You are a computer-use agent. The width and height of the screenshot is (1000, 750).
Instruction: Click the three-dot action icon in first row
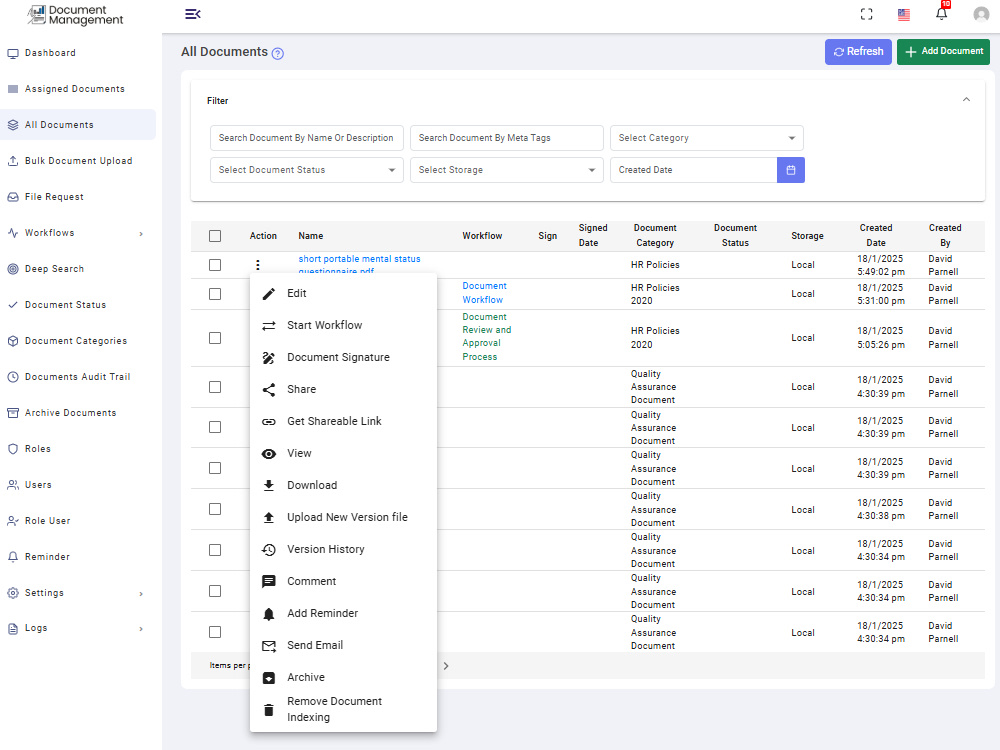(258, 265)
